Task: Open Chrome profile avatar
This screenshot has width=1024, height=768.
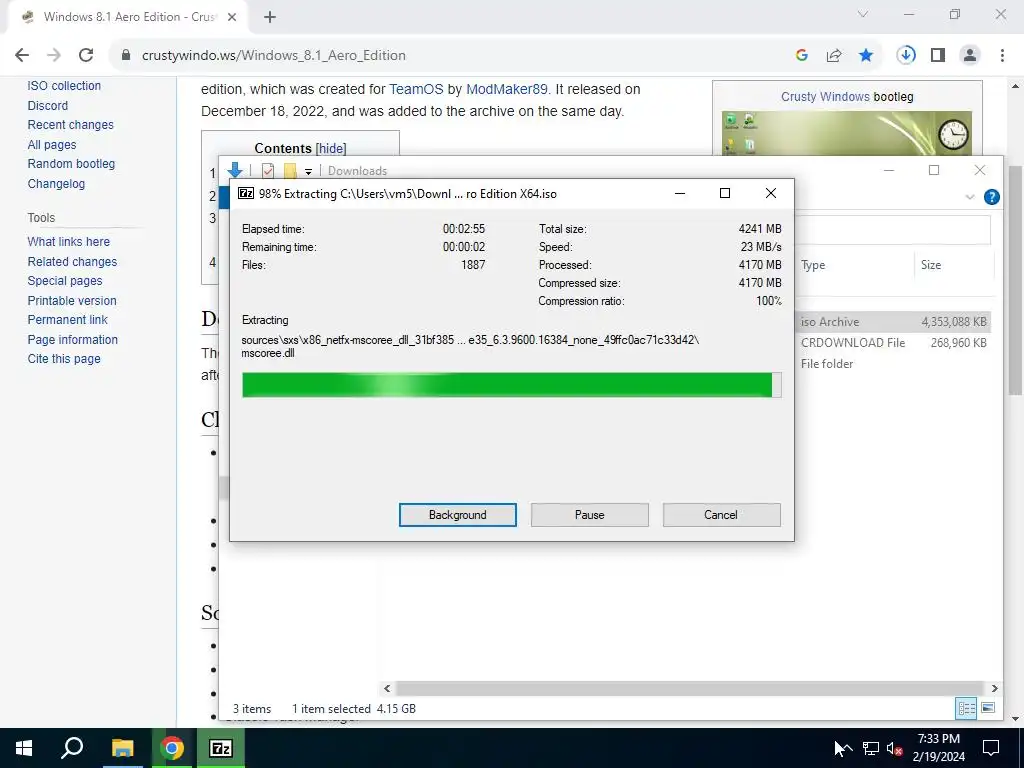Action: coord(970,56)
